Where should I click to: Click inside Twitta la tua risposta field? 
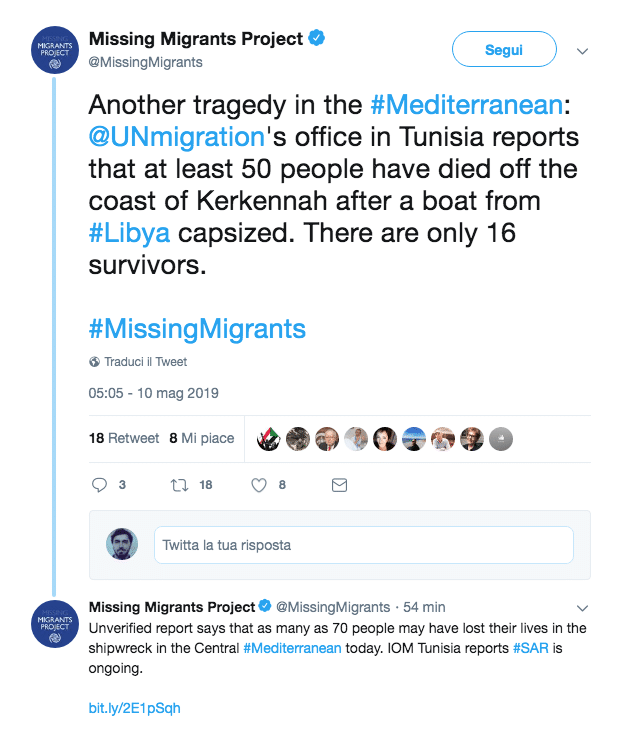[363, 545]
